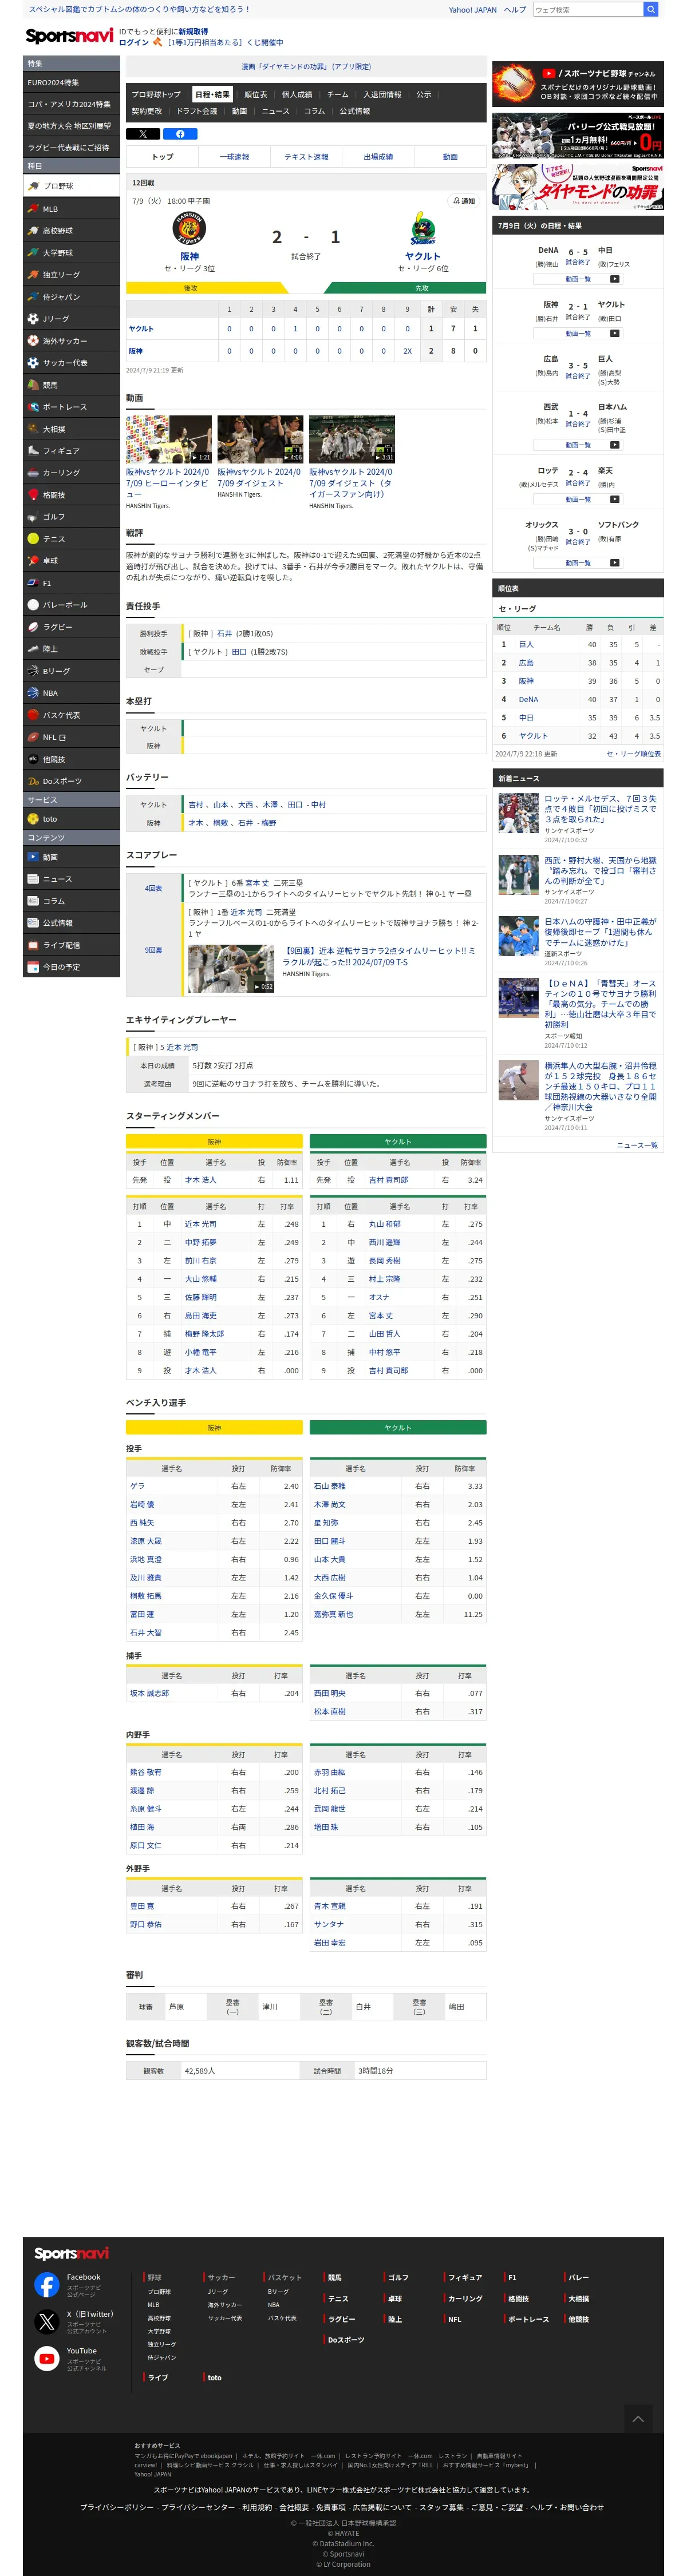The height and width of the screenshot is (2576, 687).
Task: Open the ヘルプ link at top
Action: point(514,10)
